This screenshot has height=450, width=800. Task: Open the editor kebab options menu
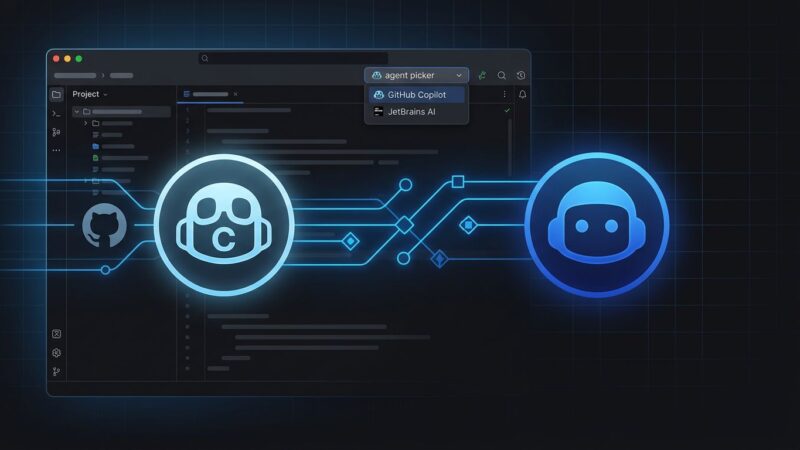tap(505, 94)
